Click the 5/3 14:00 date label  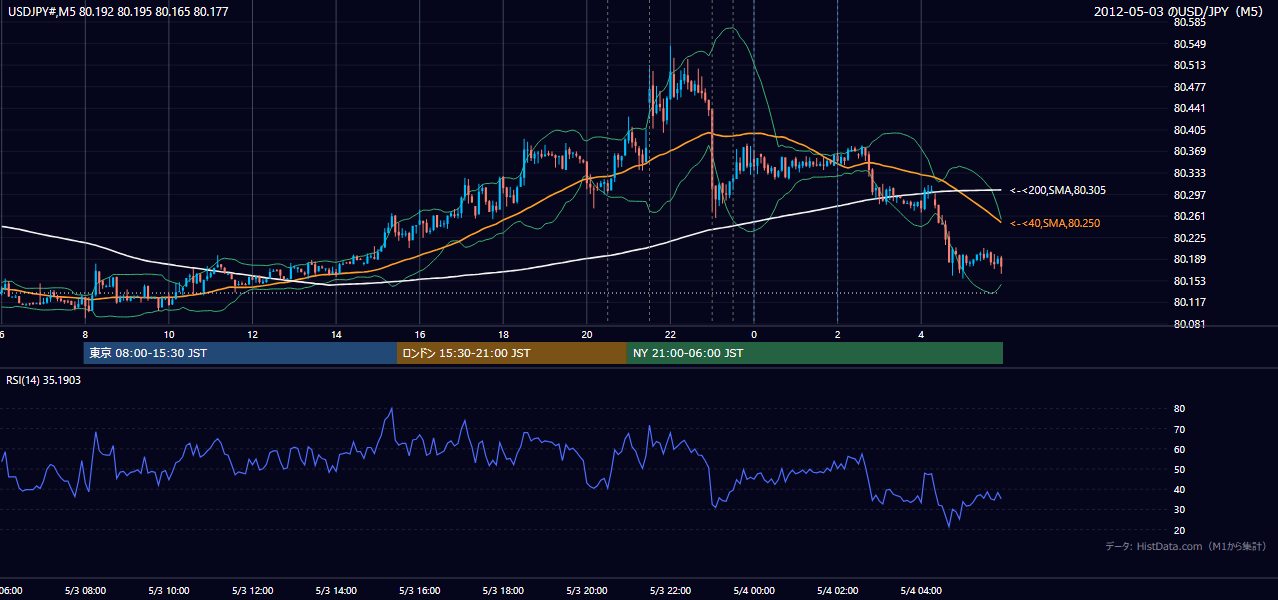click(x=335, y=590)
